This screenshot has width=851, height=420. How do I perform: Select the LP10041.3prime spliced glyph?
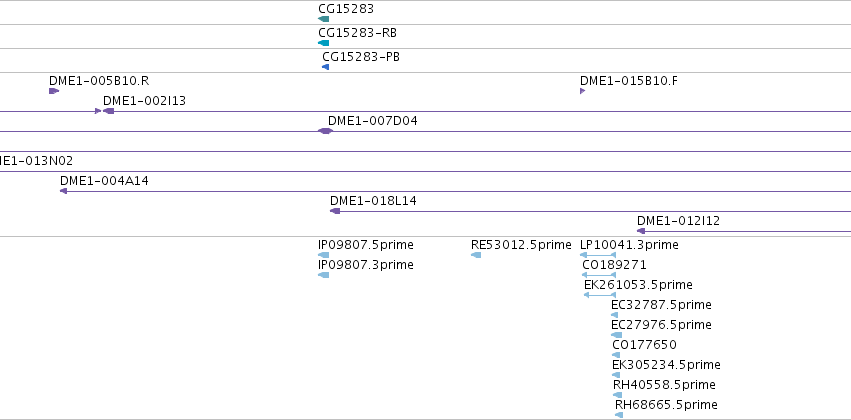(598, 255)
